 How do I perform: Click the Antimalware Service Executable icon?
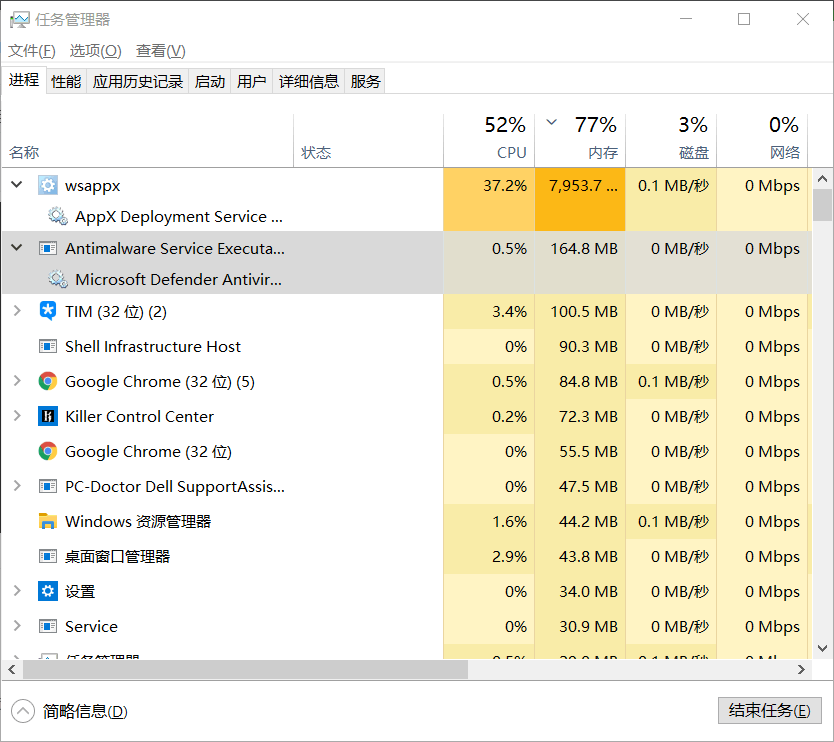pos(48,248)
